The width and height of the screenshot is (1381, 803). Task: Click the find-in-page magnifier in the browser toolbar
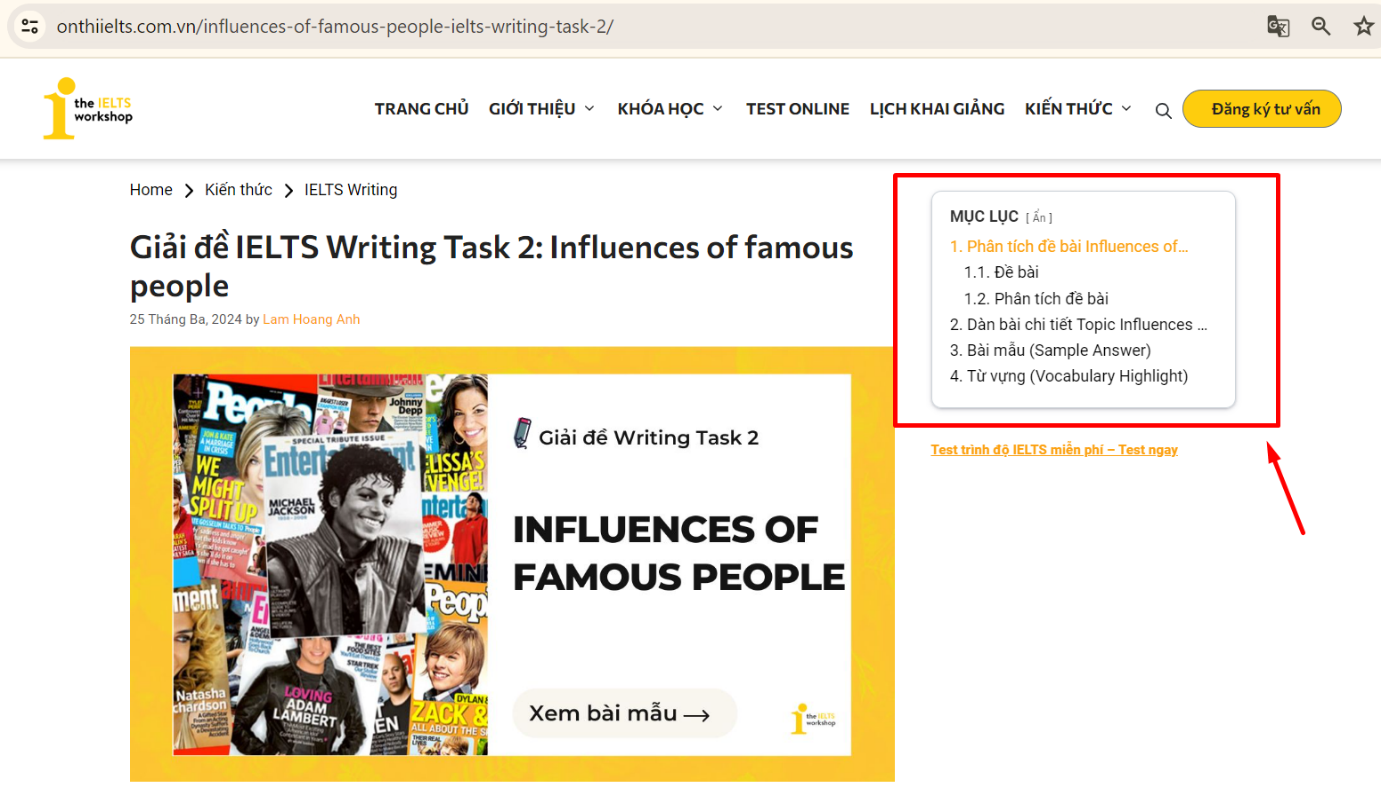1321,26
